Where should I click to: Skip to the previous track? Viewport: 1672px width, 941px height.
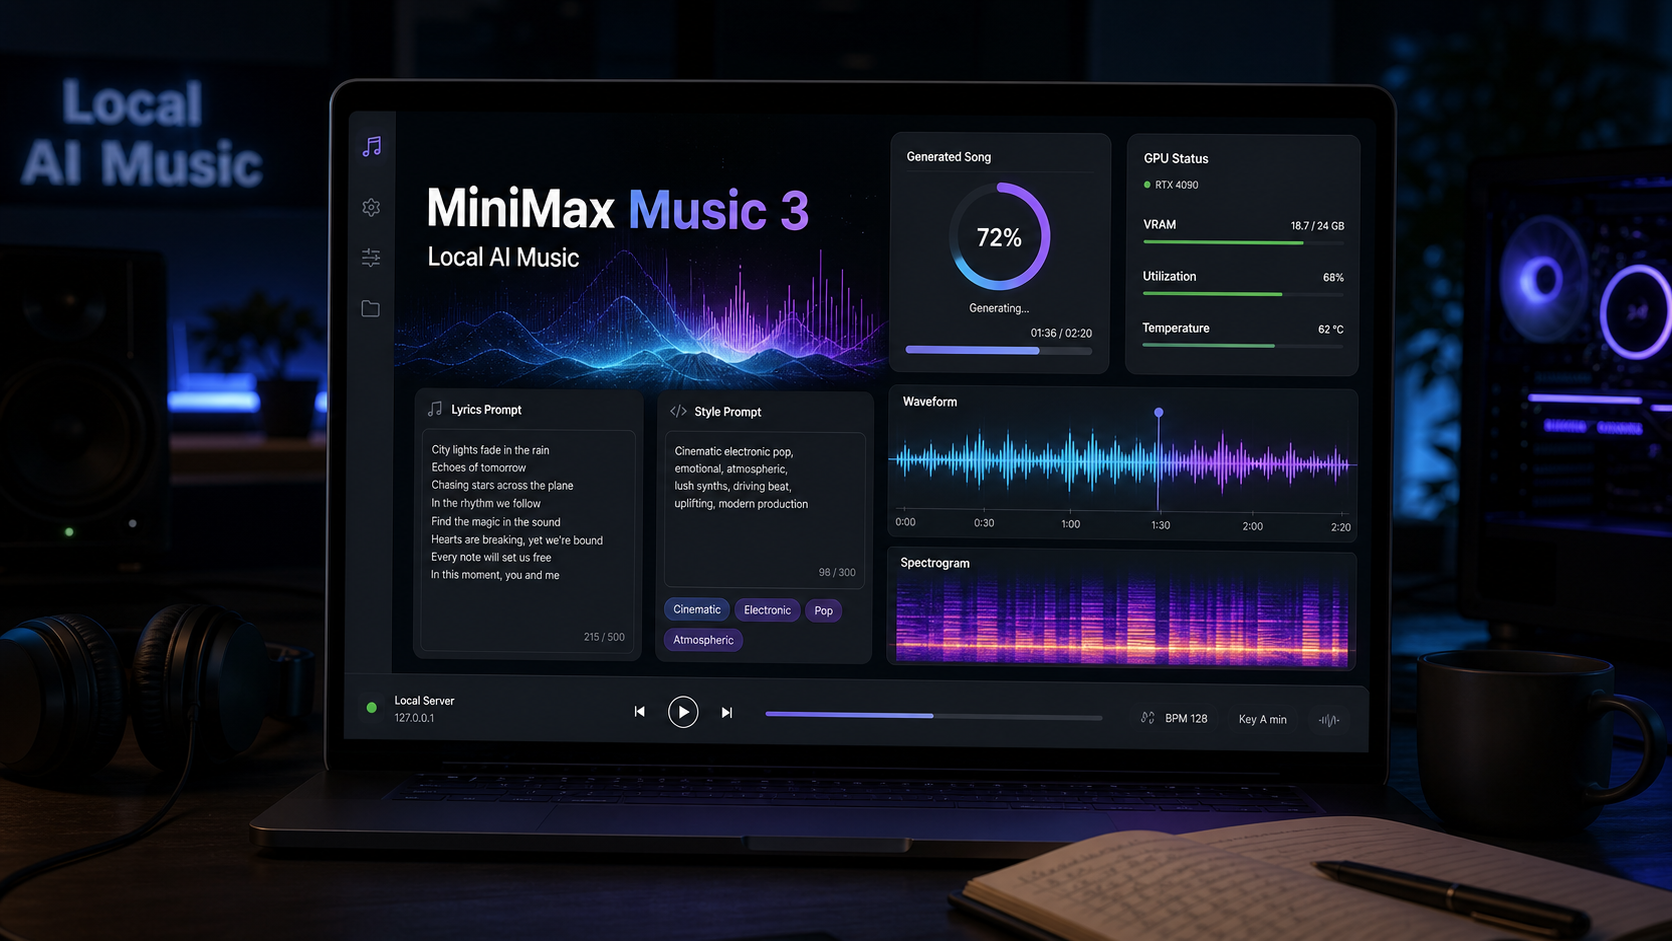tap(639, 712)
